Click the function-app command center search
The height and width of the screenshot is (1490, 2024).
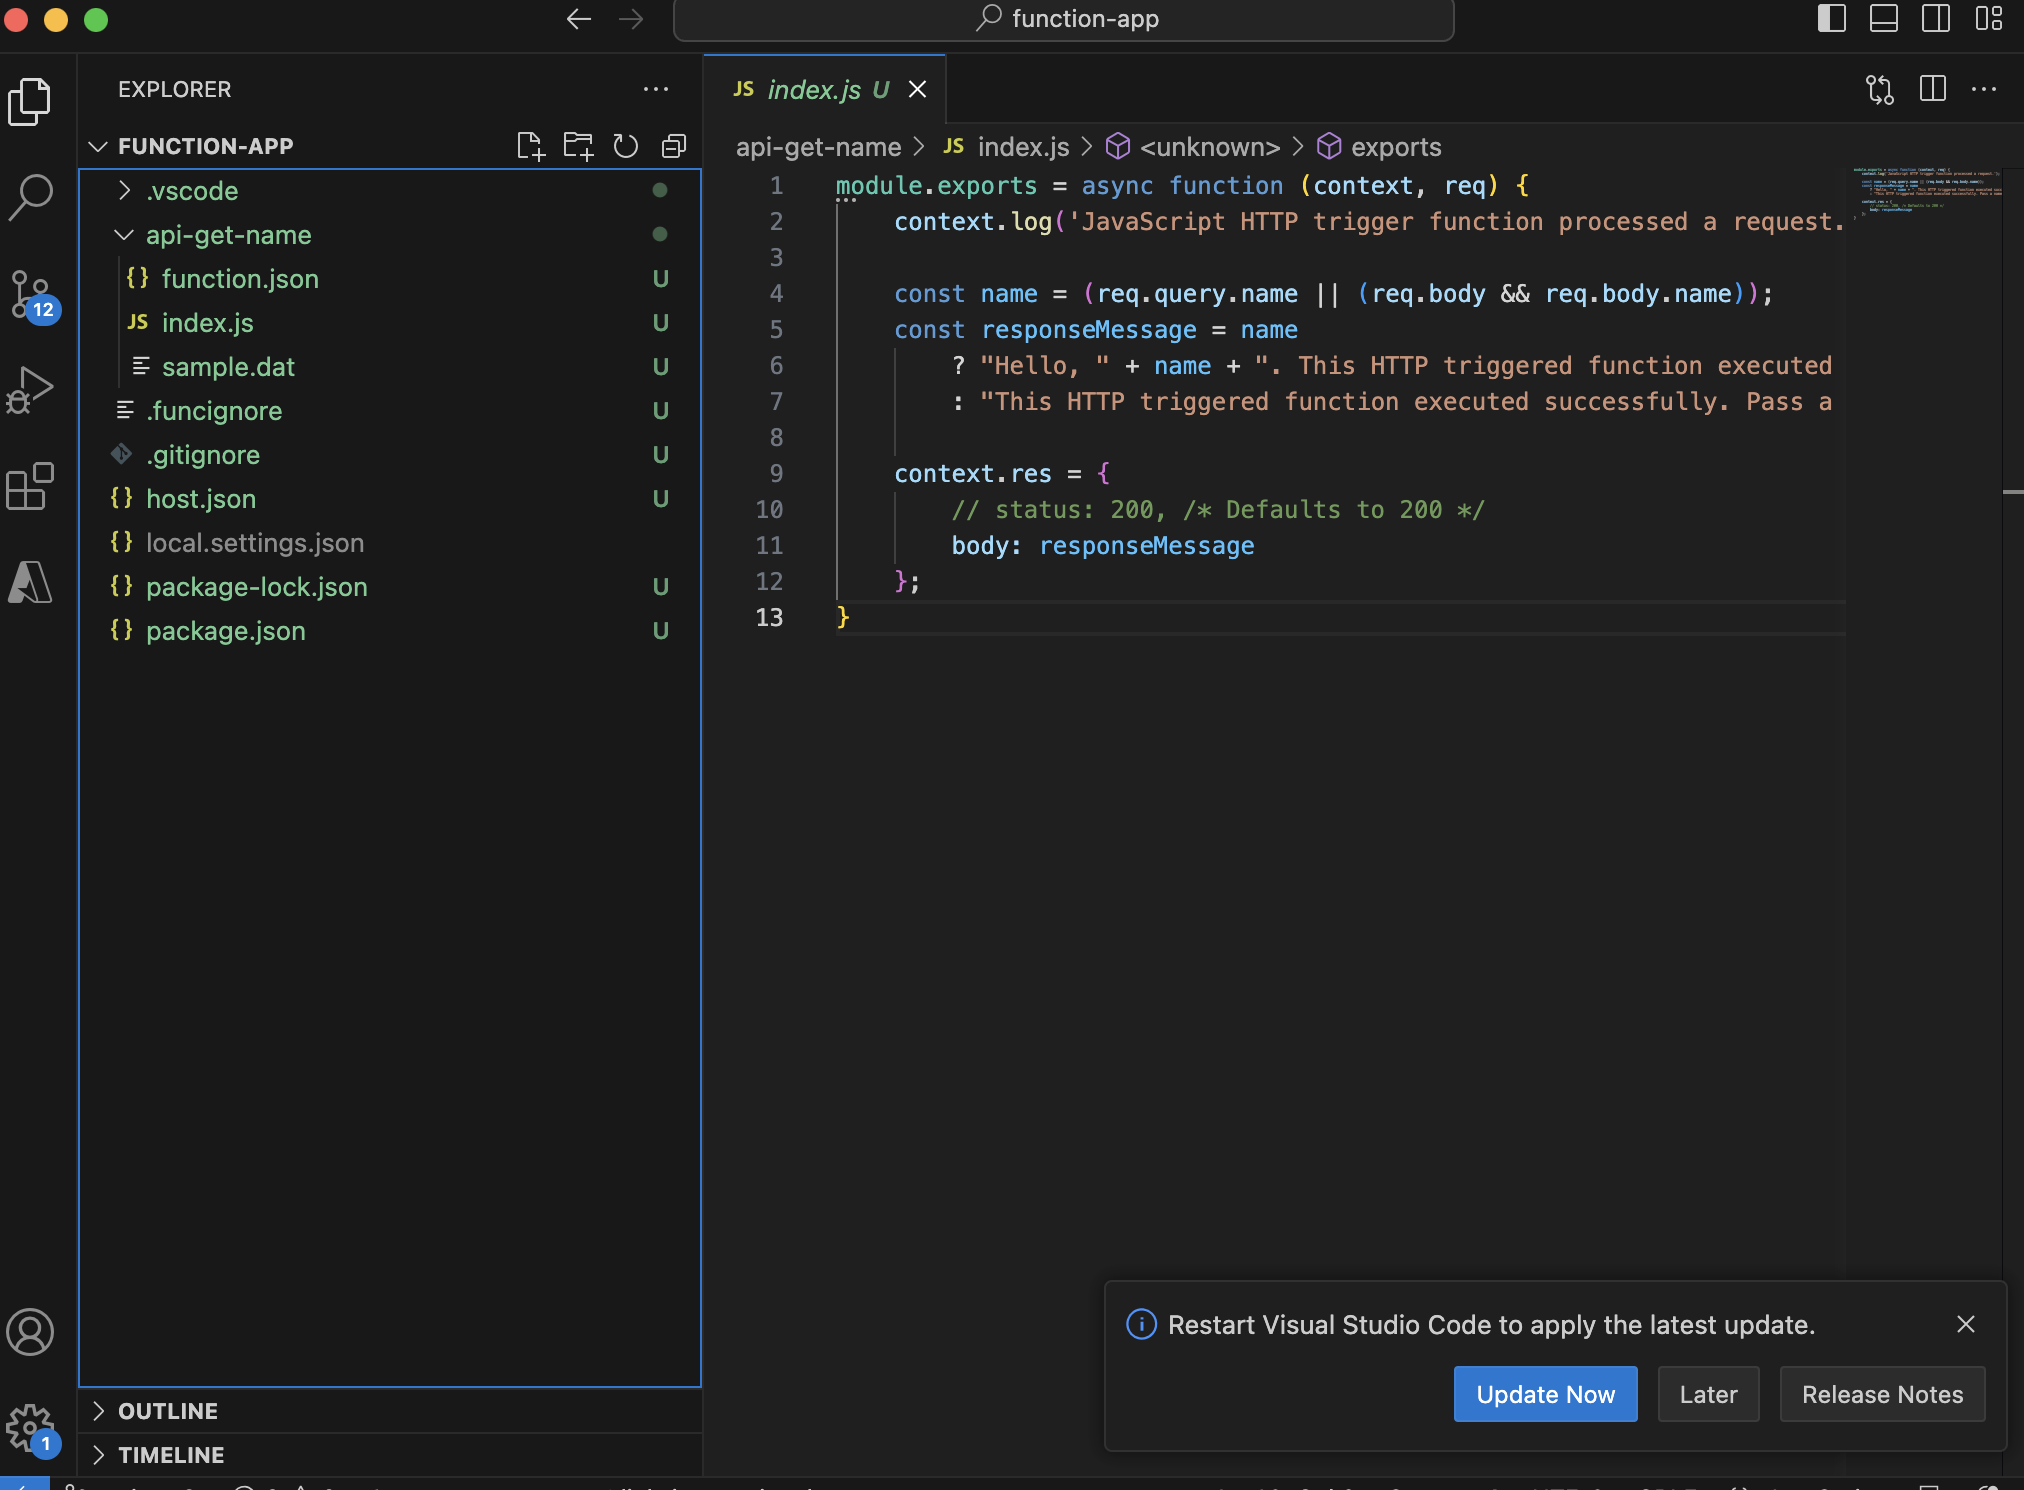click(1064, 19)
